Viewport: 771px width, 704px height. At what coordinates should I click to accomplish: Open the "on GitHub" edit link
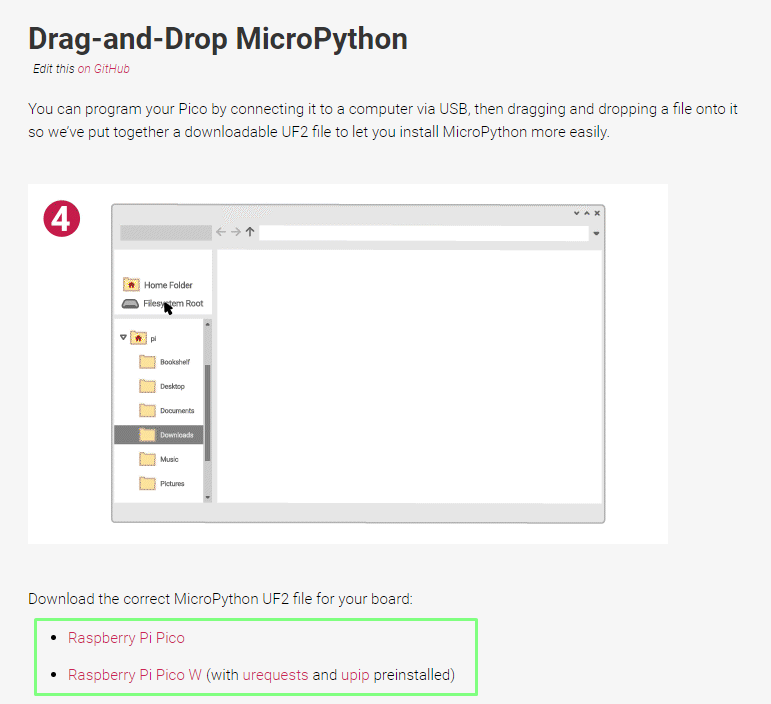point(104,69)
